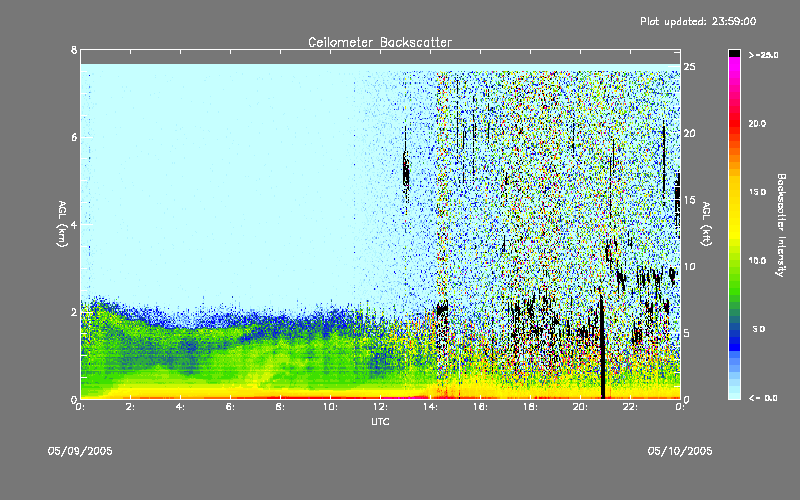Click the black cloud patch at 13 UTC, 5 km

coord(406,172)
